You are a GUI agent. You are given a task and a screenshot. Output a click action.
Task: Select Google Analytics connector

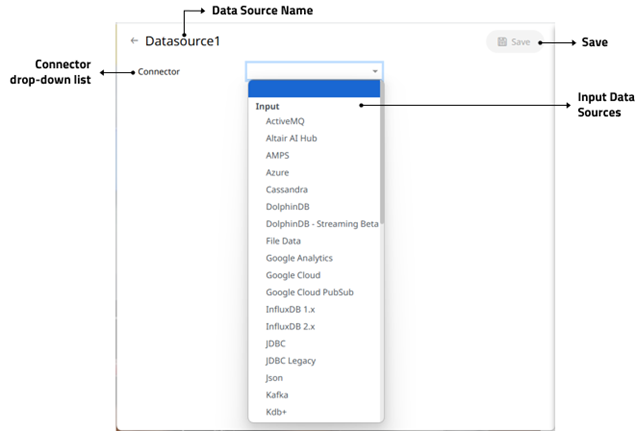[299, 258]
